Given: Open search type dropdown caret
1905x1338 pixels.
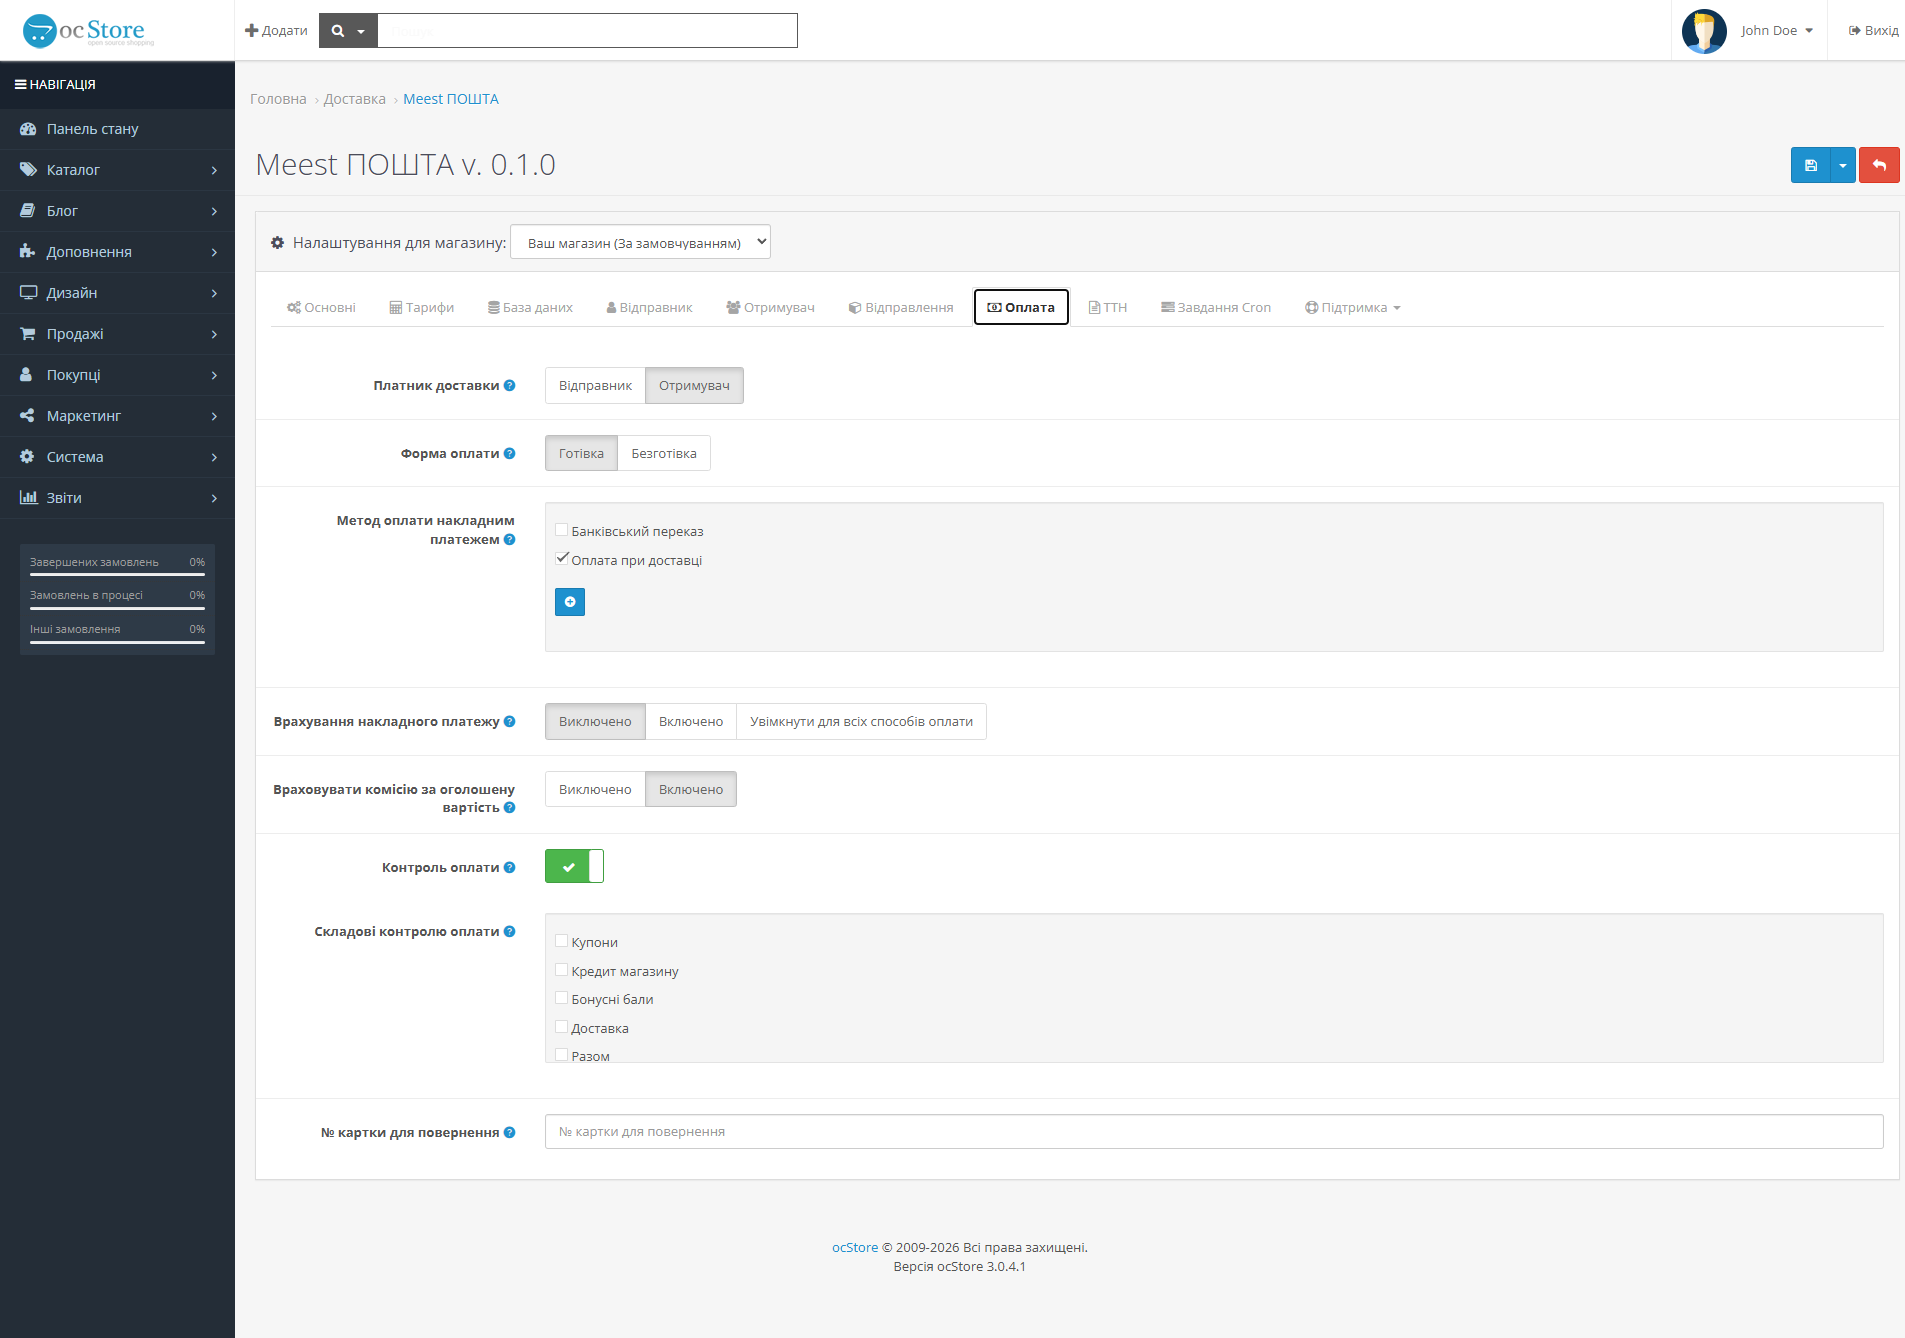Looking at the screenshot, I should click(361, 31).
